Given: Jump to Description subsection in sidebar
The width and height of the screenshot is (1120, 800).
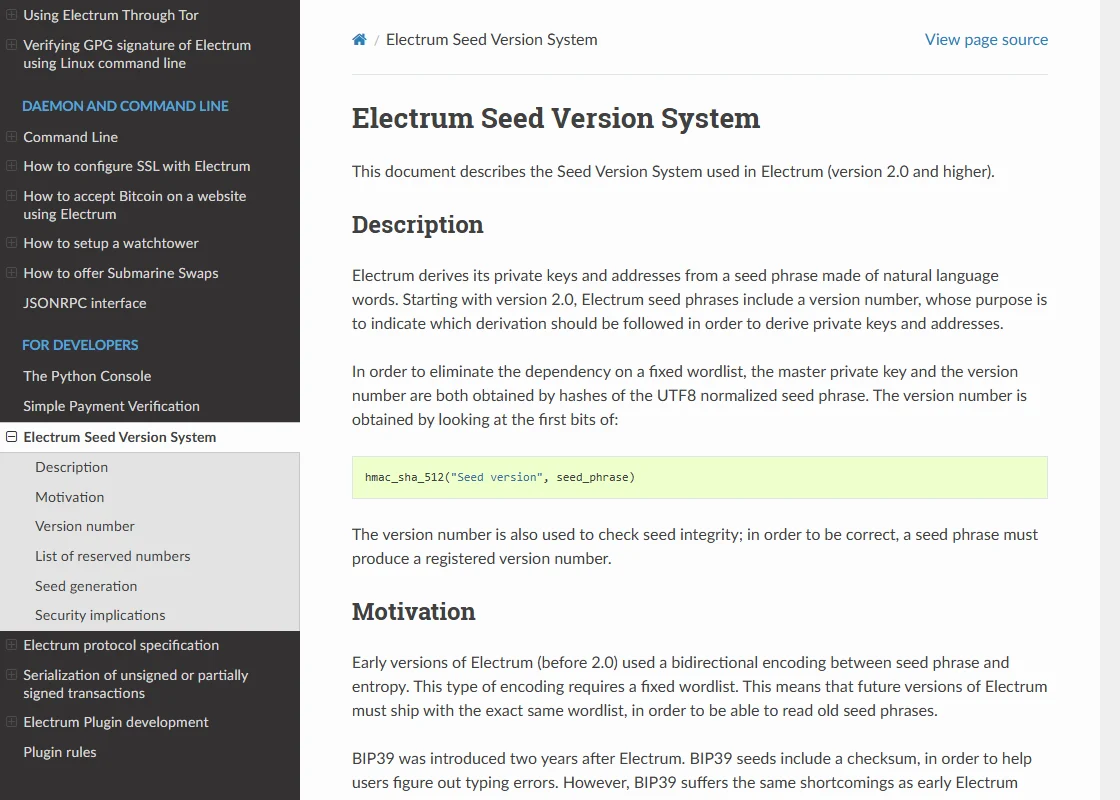Looking at the screenshot, I should pyautogui.click(x=71, y=467).
